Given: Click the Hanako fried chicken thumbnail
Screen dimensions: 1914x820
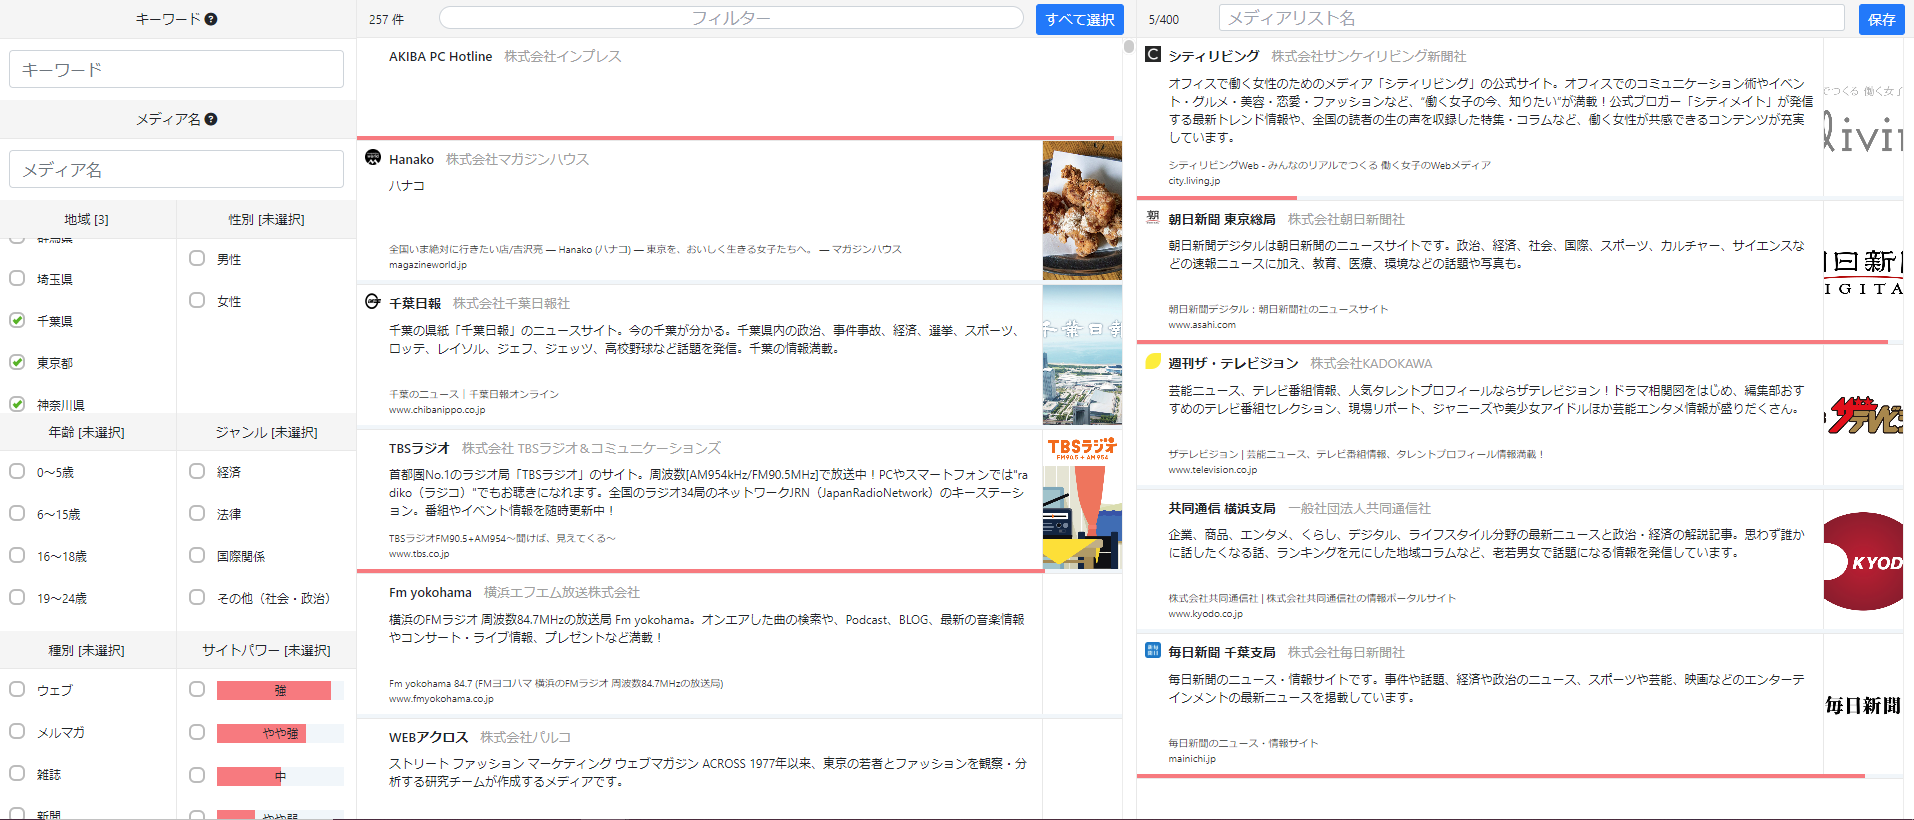Looking at the screenshot, I should pyautogui.click(x=1082, y=210).
